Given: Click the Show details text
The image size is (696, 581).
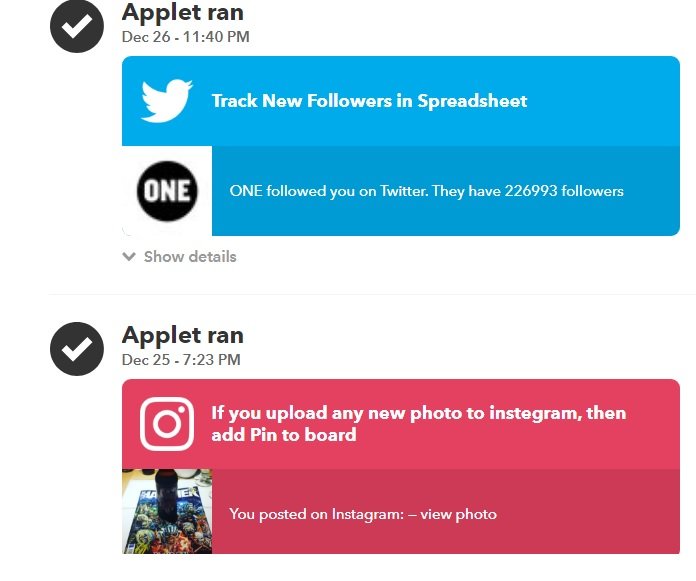Looking at the screenshot, I should point(190,257).
